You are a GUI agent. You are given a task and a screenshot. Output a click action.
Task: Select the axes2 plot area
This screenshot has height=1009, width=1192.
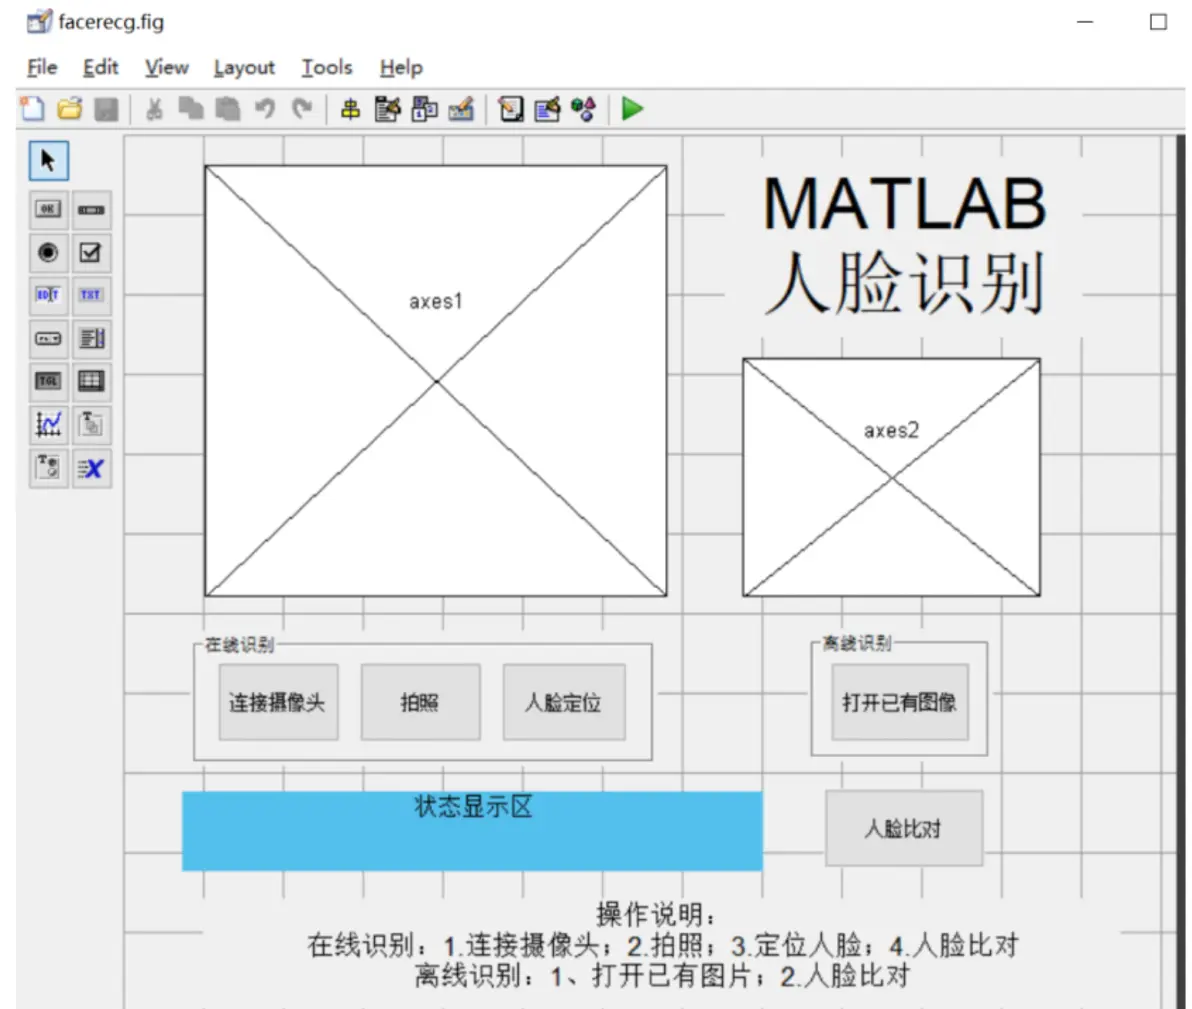[891, 478]
